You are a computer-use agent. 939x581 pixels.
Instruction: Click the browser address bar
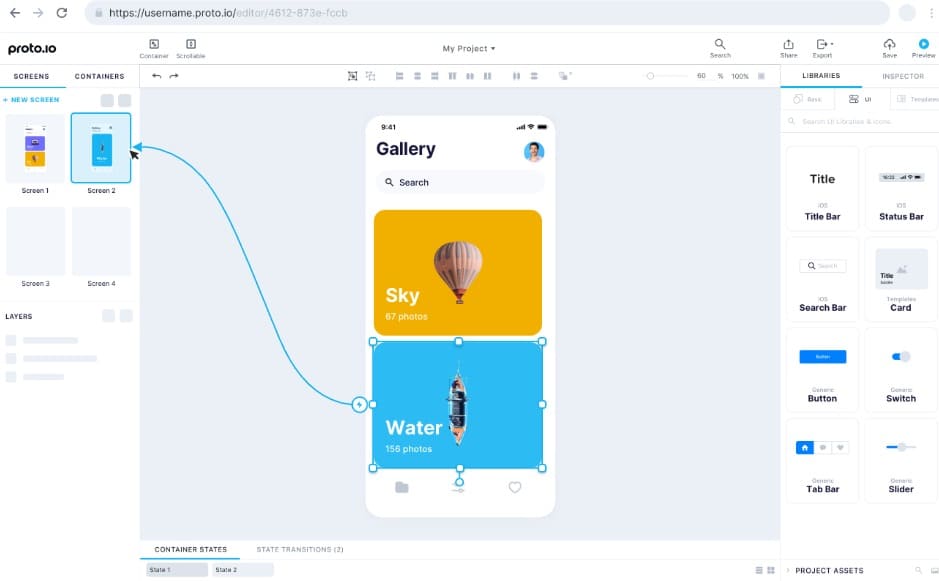click(486, 13)
